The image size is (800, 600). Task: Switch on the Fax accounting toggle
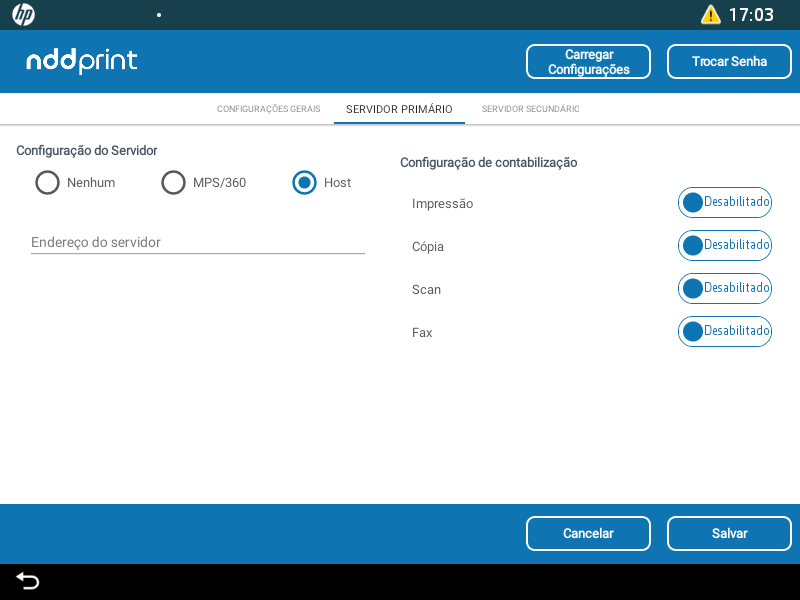pyautogui.click(x=724, y=331)
